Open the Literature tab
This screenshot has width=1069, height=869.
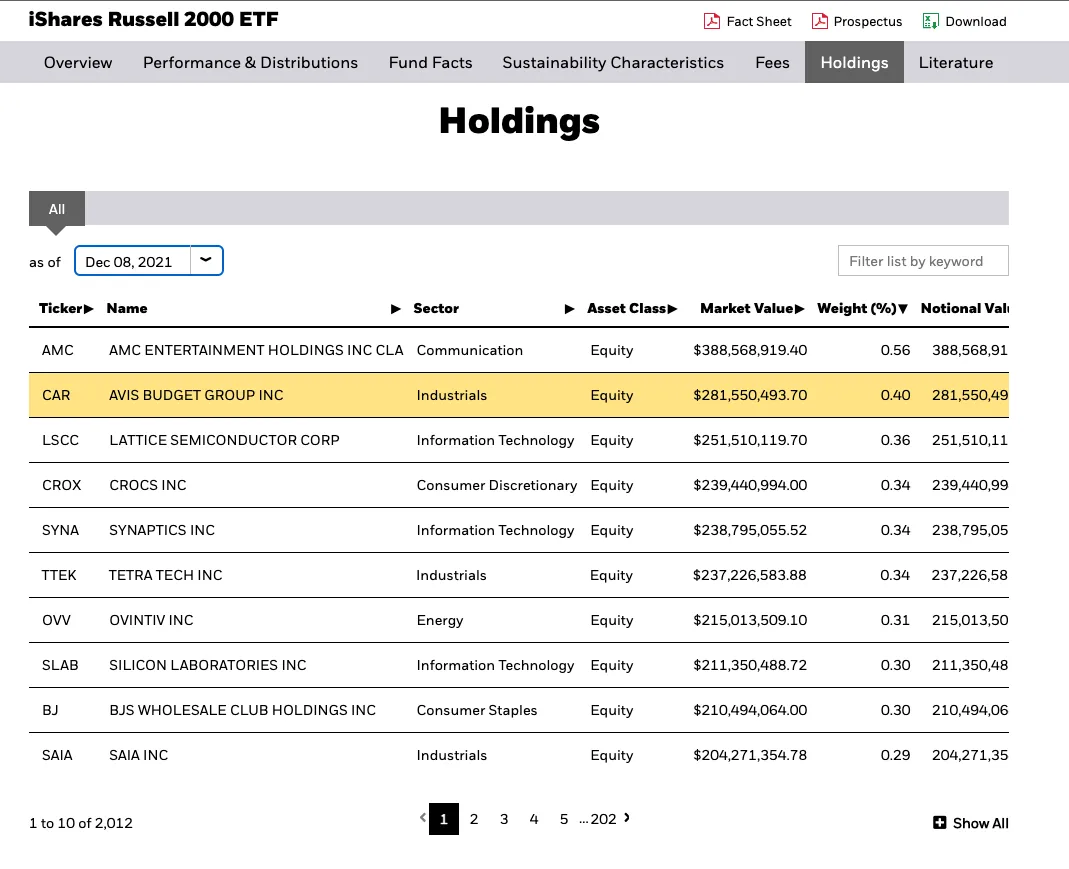[x=956, y=63]
